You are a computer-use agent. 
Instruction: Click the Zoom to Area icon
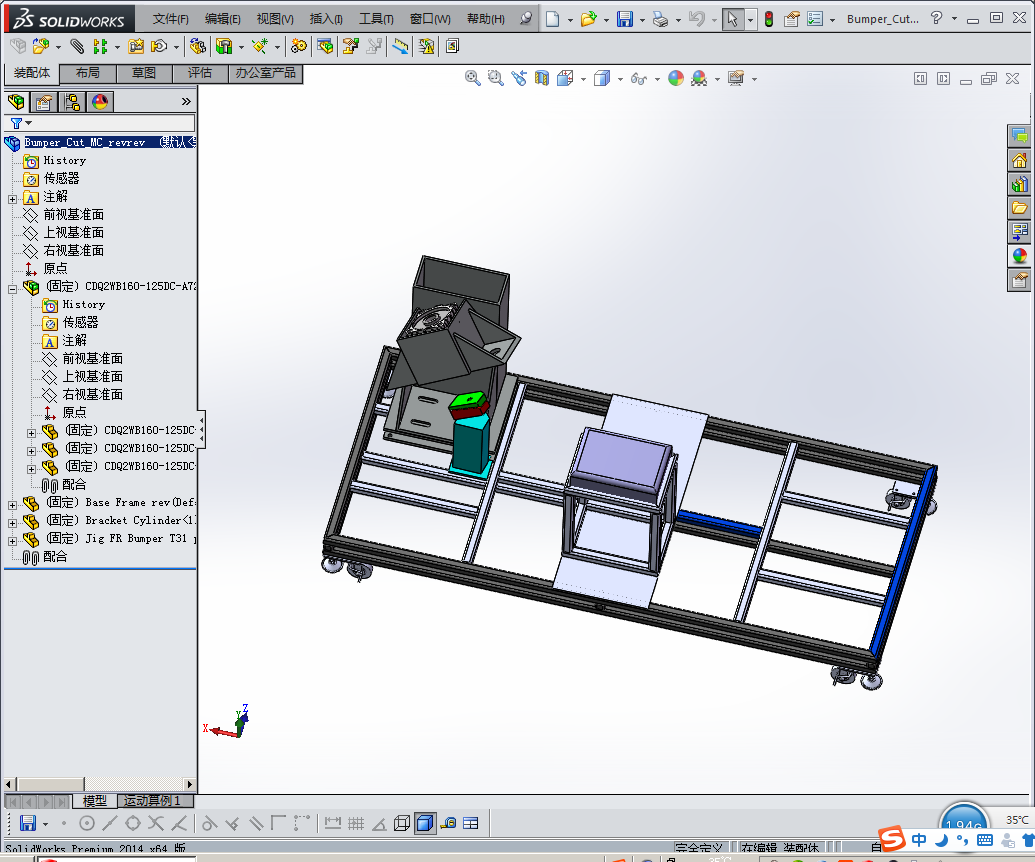[x=495, y=78]
